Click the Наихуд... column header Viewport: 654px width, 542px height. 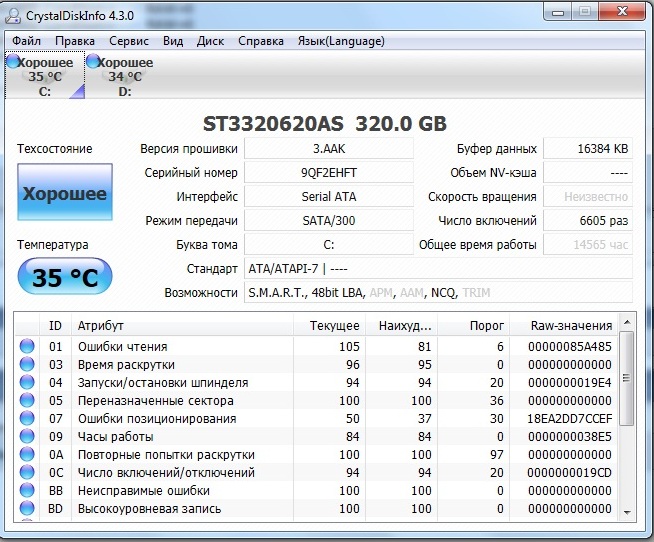(x=402, y=325)
